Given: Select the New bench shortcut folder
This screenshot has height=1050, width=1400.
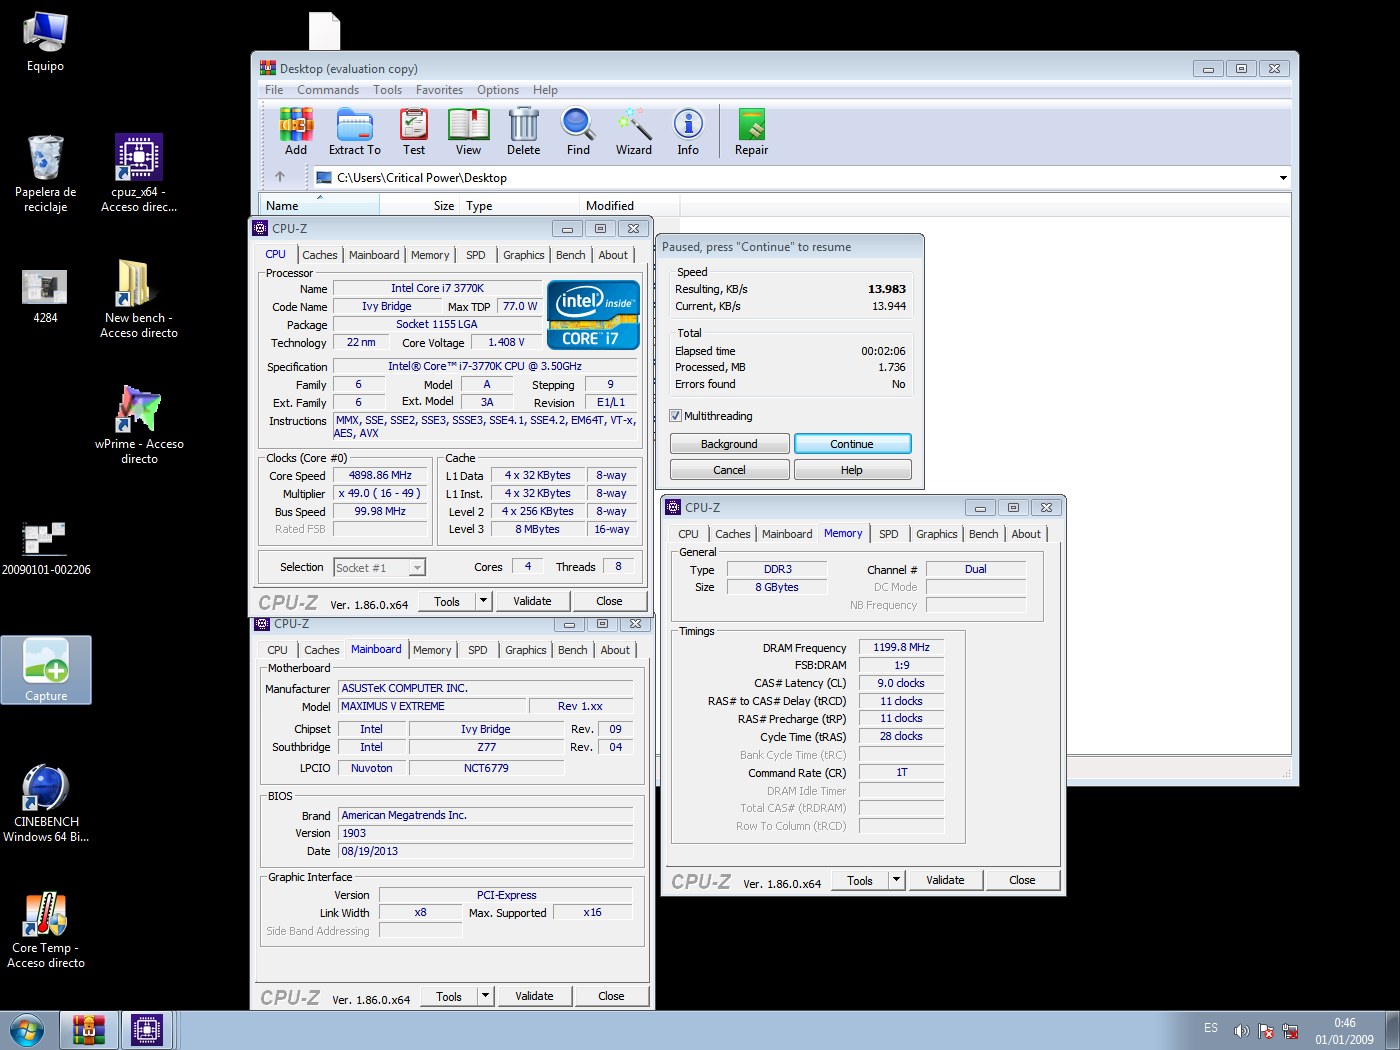Looking at the screenshot, I should (x=139, y=299).
